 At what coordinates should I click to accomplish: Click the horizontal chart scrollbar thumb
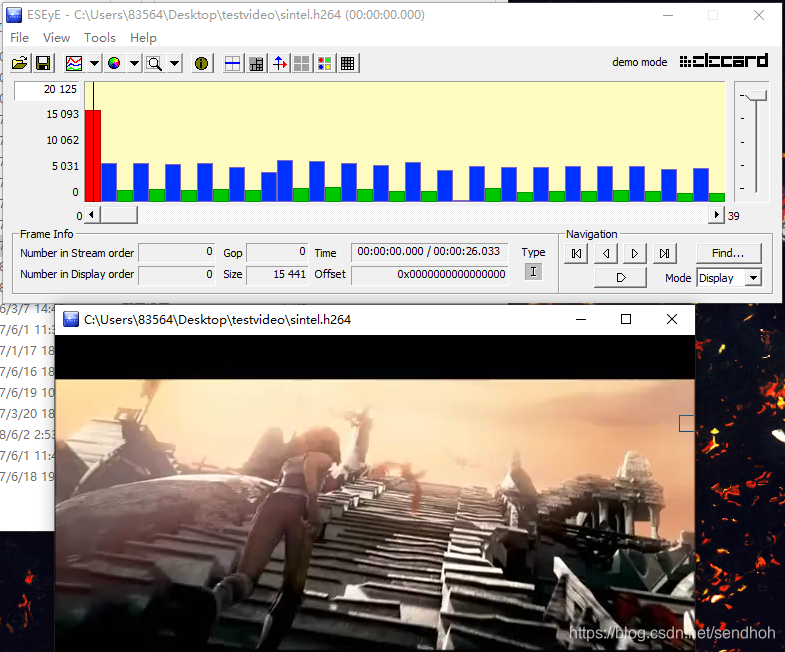[x=118, y=215]
